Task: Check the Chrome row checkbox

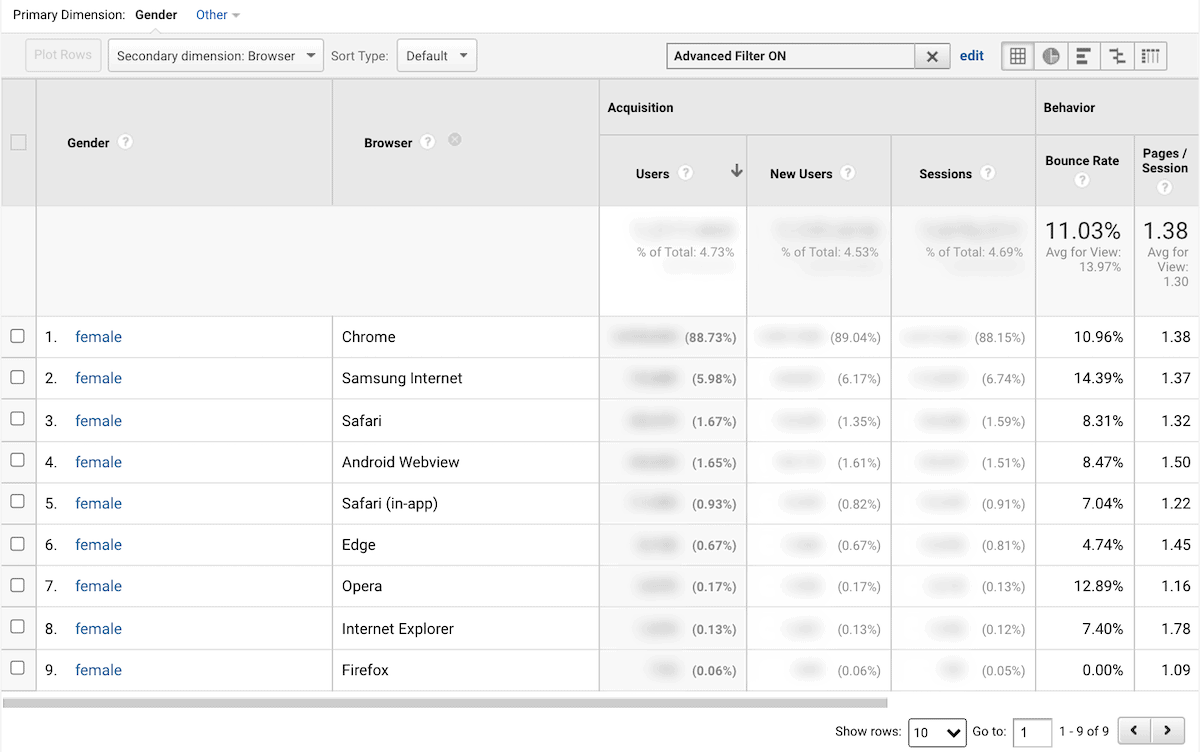Action: coord(18,336)
